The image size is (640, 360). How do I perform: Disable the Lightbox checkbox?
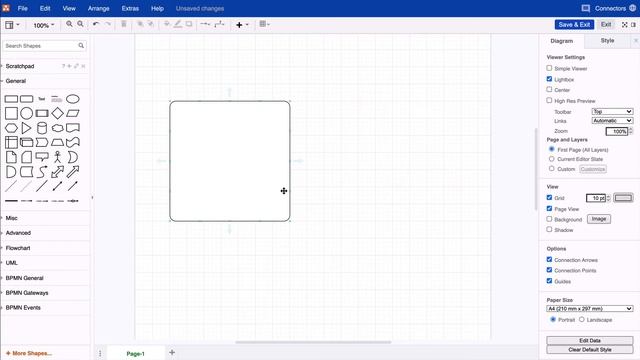pos(549,79)
